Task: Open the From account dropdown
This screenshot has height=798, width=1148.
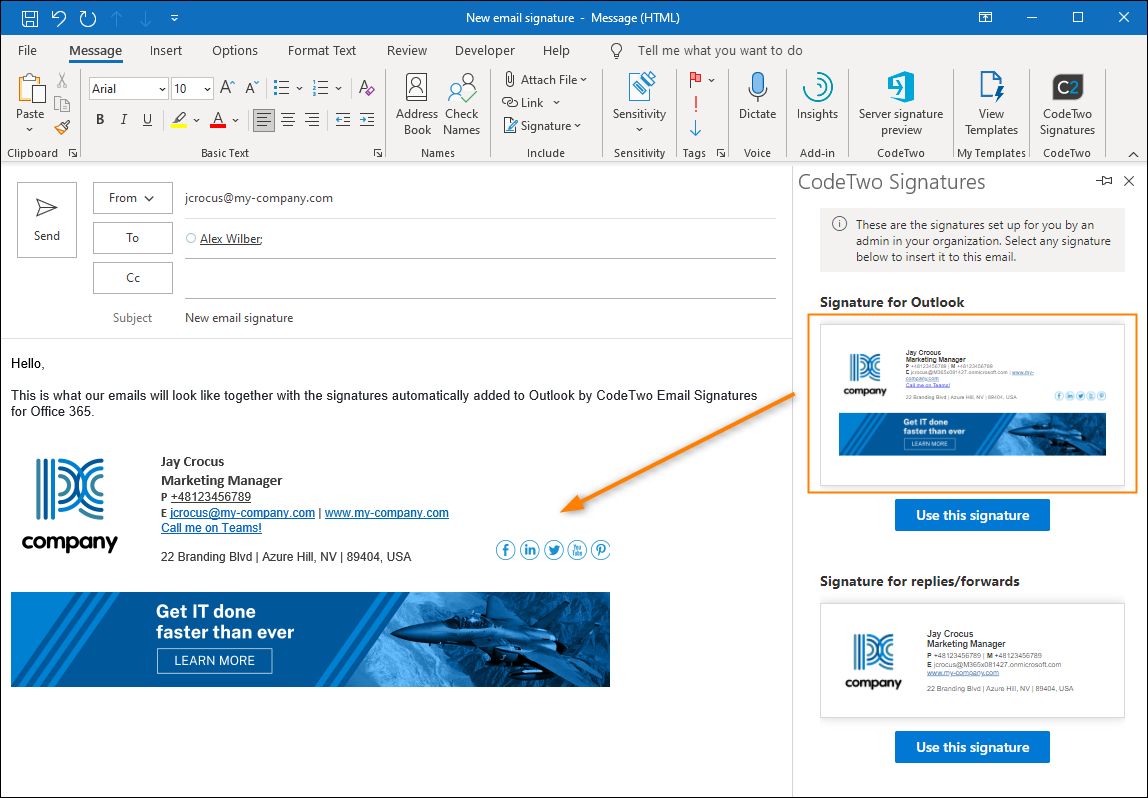Action: coord(132,198)
